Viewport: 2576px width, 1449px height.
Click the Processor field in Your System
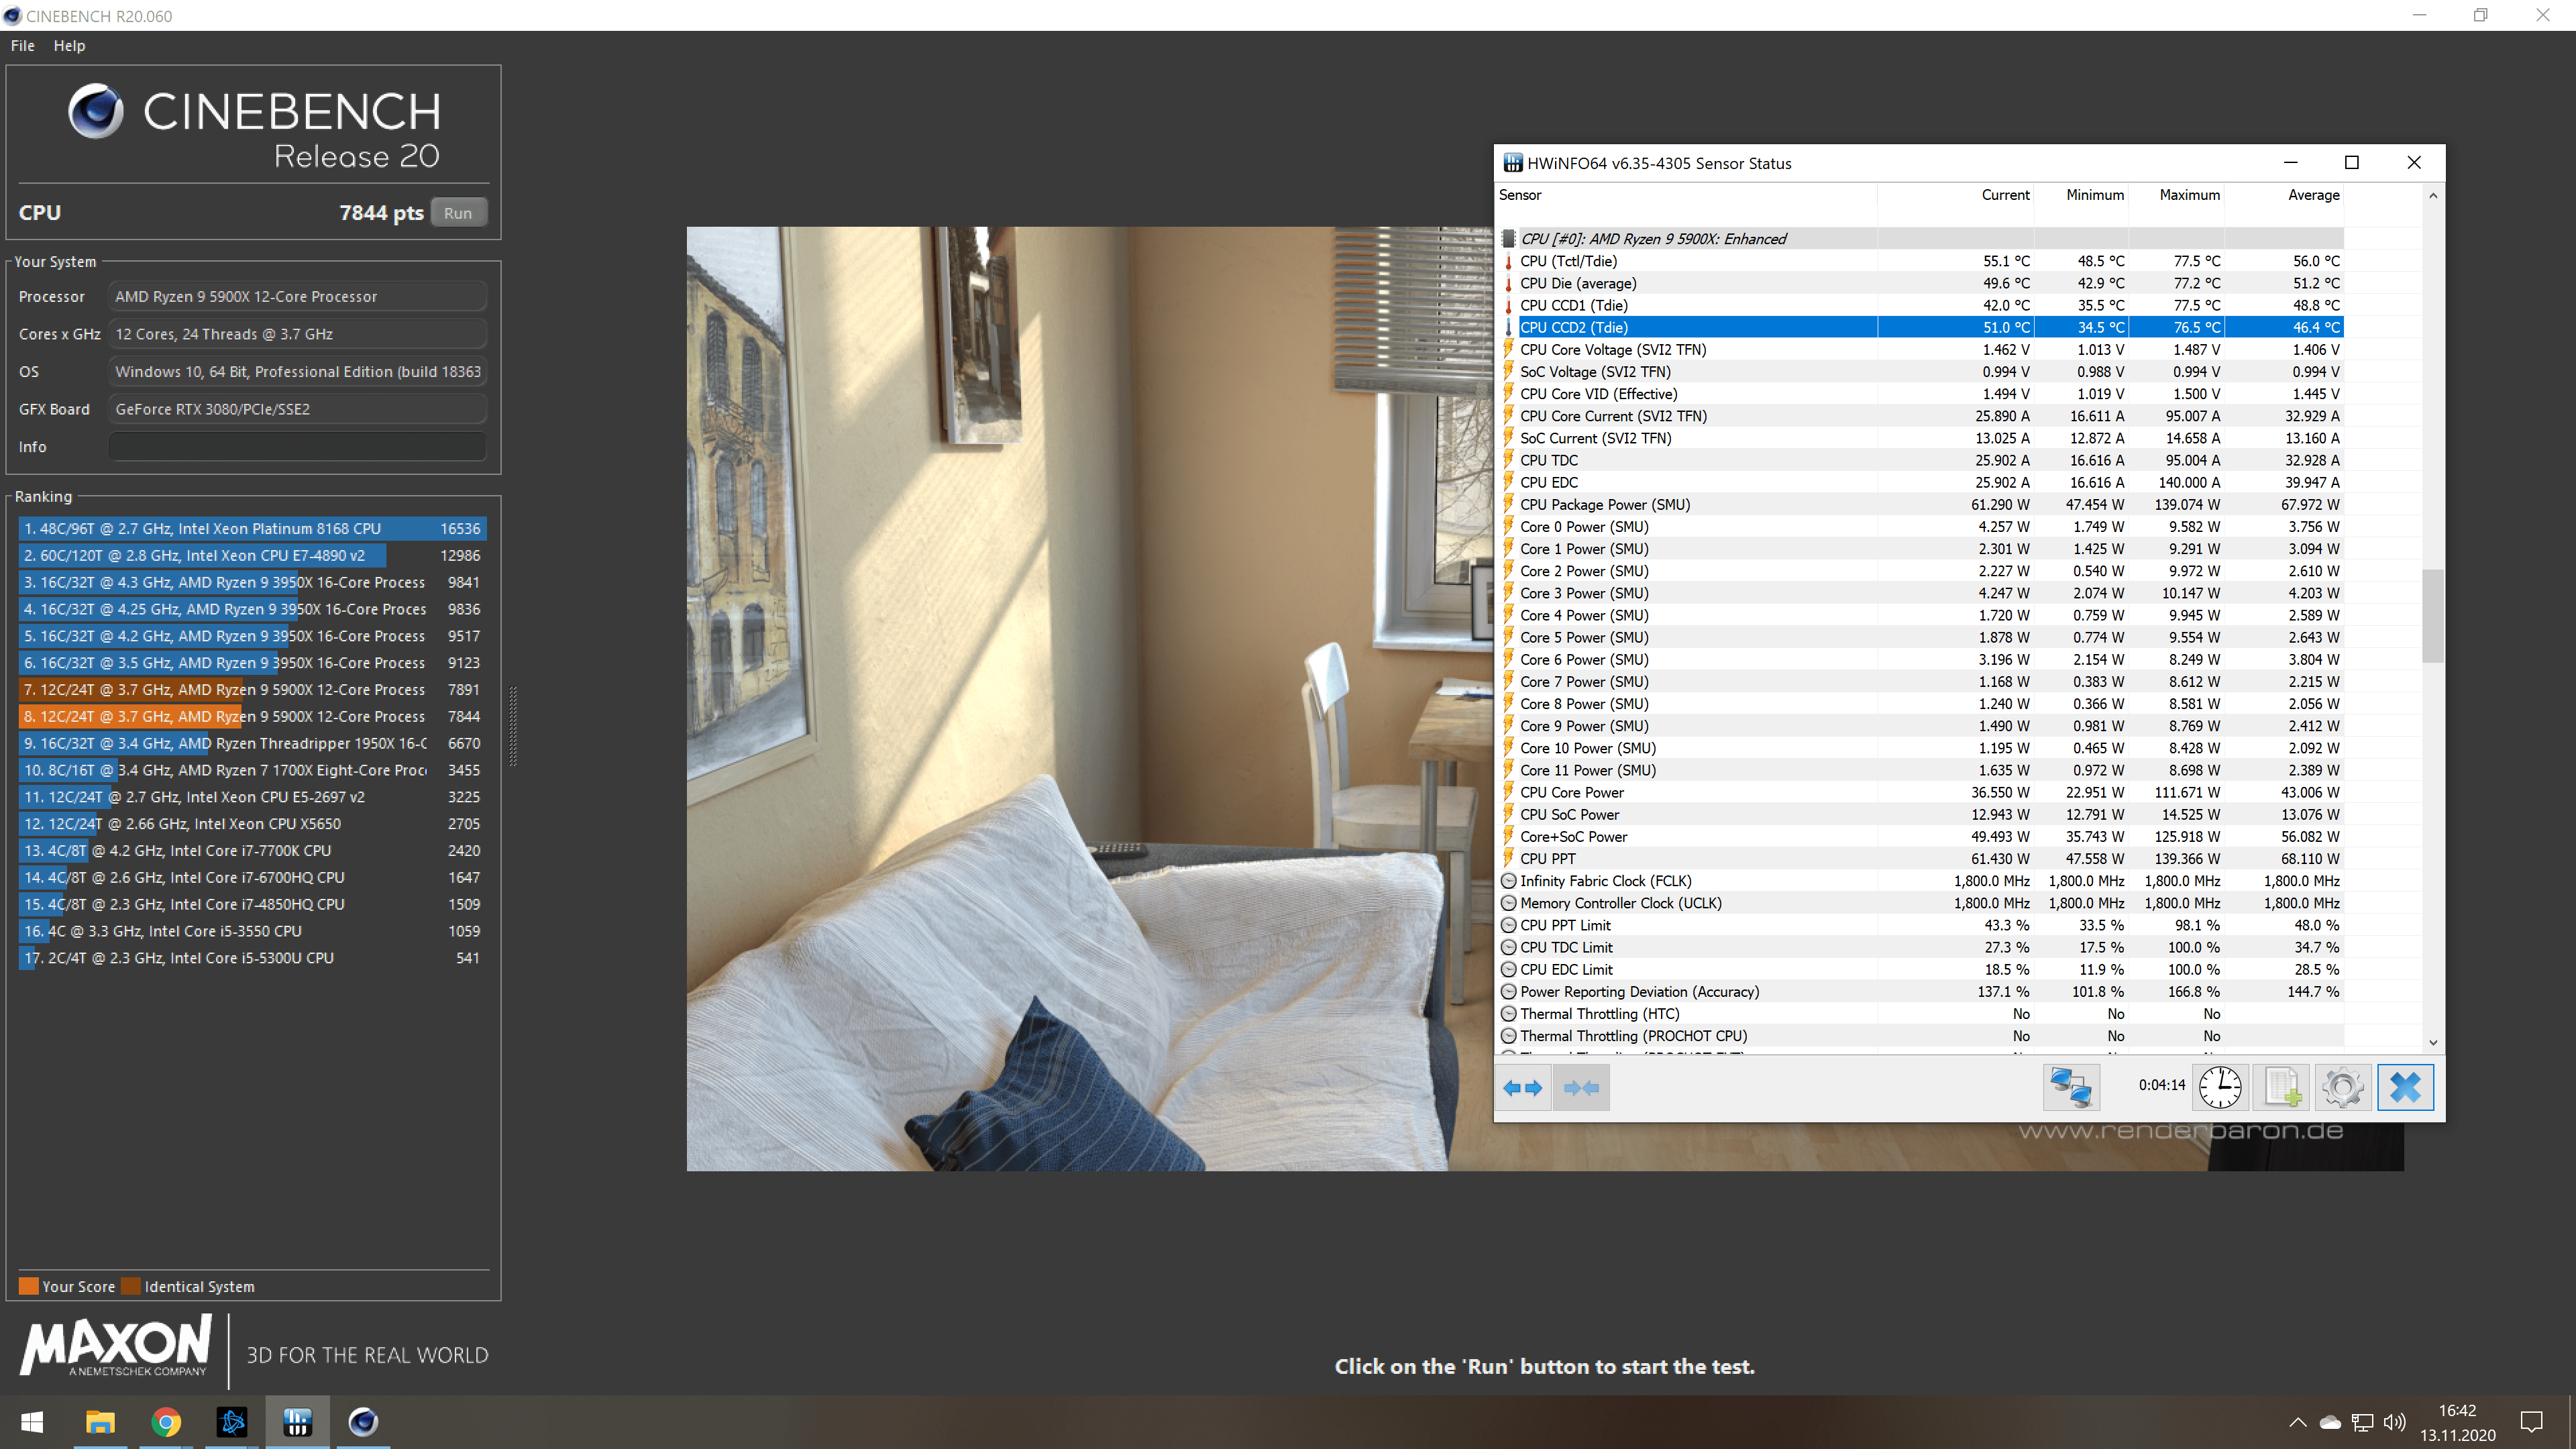[x=297, y=296]
